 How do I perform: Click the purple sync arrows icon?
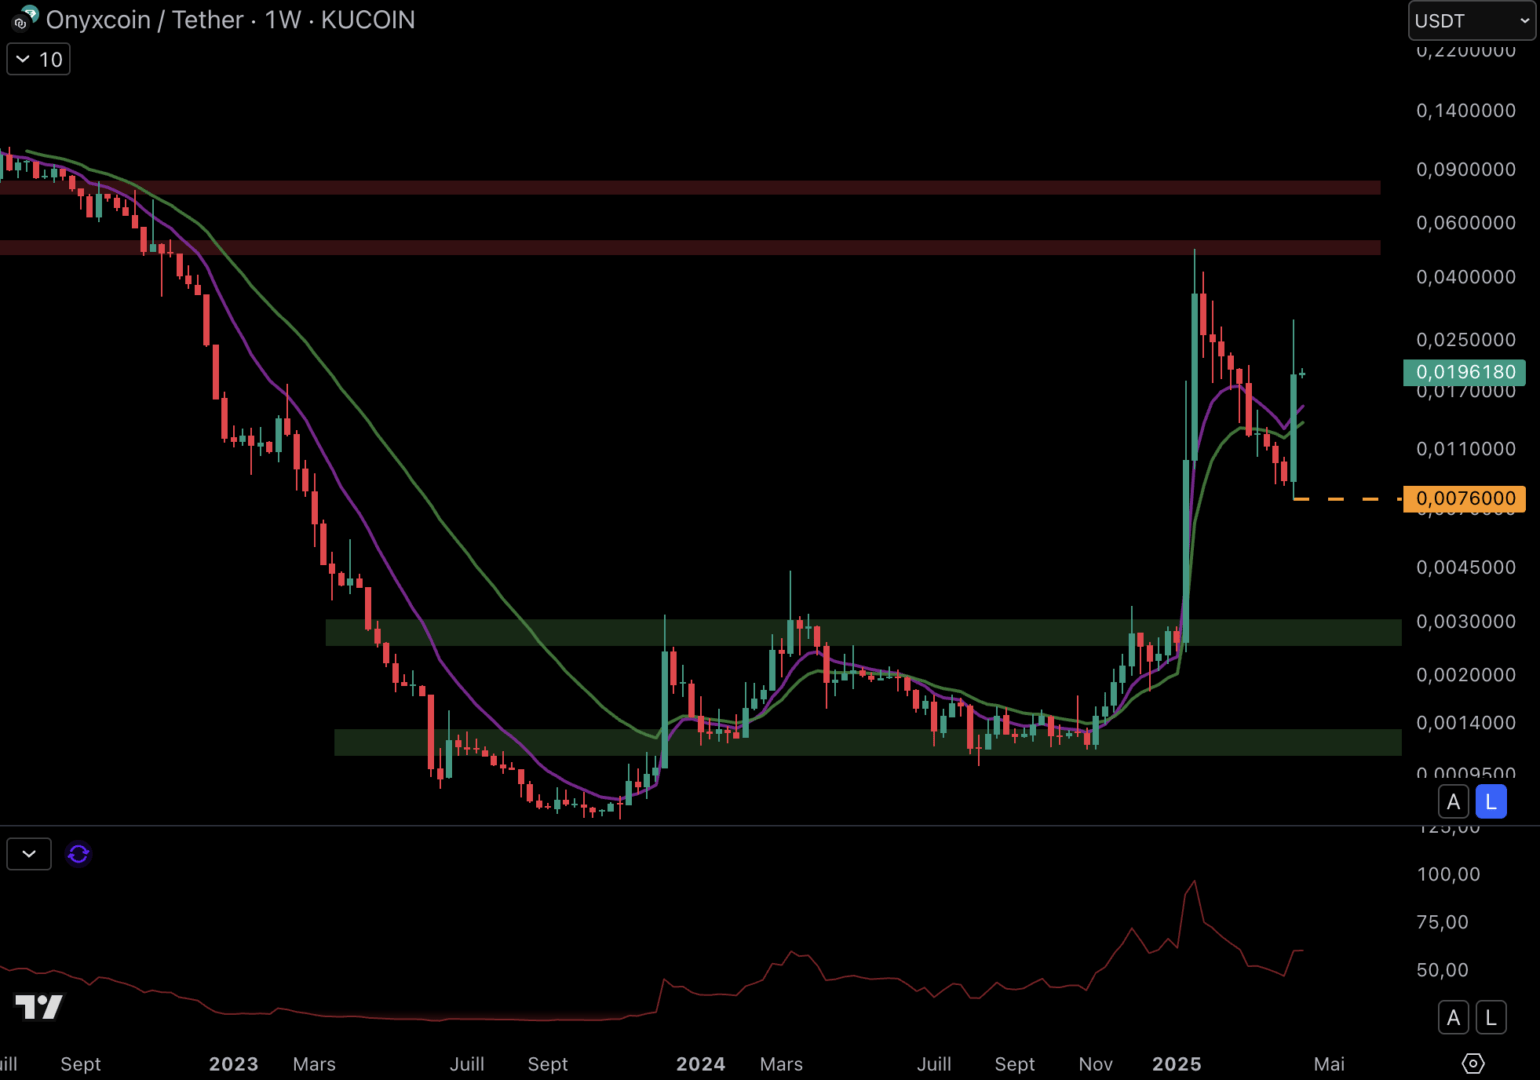coord(78,854)
